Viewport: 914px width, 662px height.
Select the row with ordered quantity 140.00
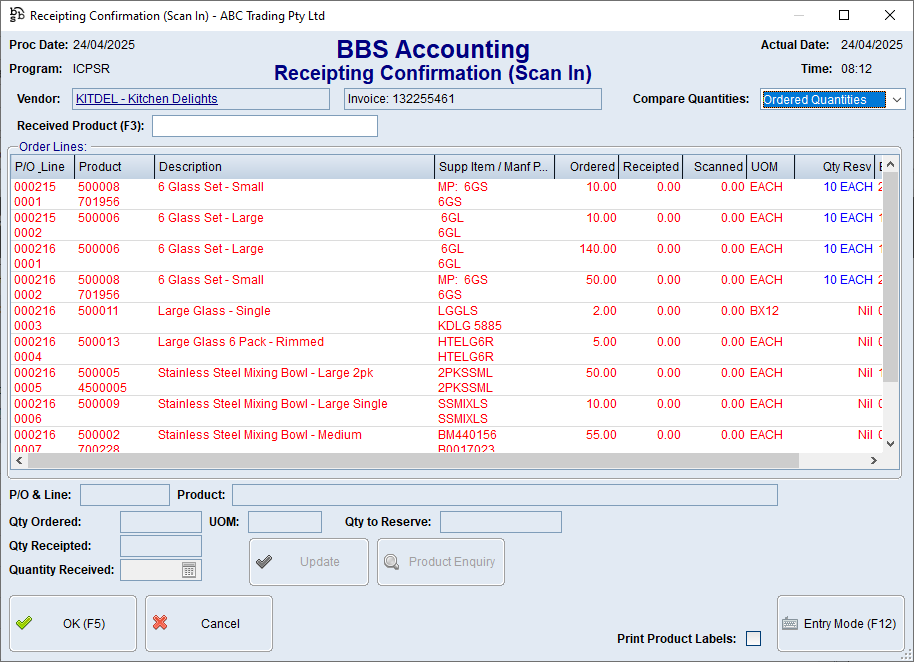point(447,256)
